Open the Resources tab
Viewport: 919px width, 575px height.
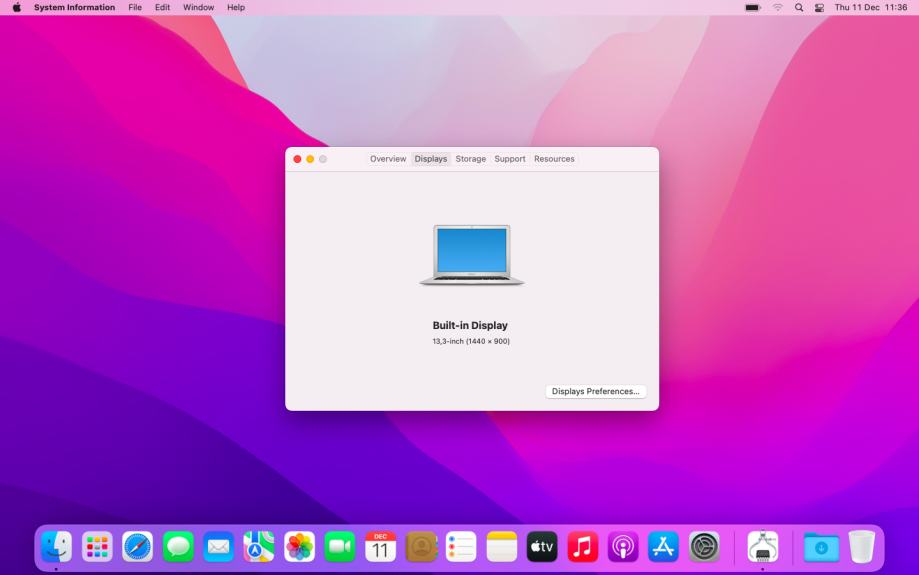point(554,159)
